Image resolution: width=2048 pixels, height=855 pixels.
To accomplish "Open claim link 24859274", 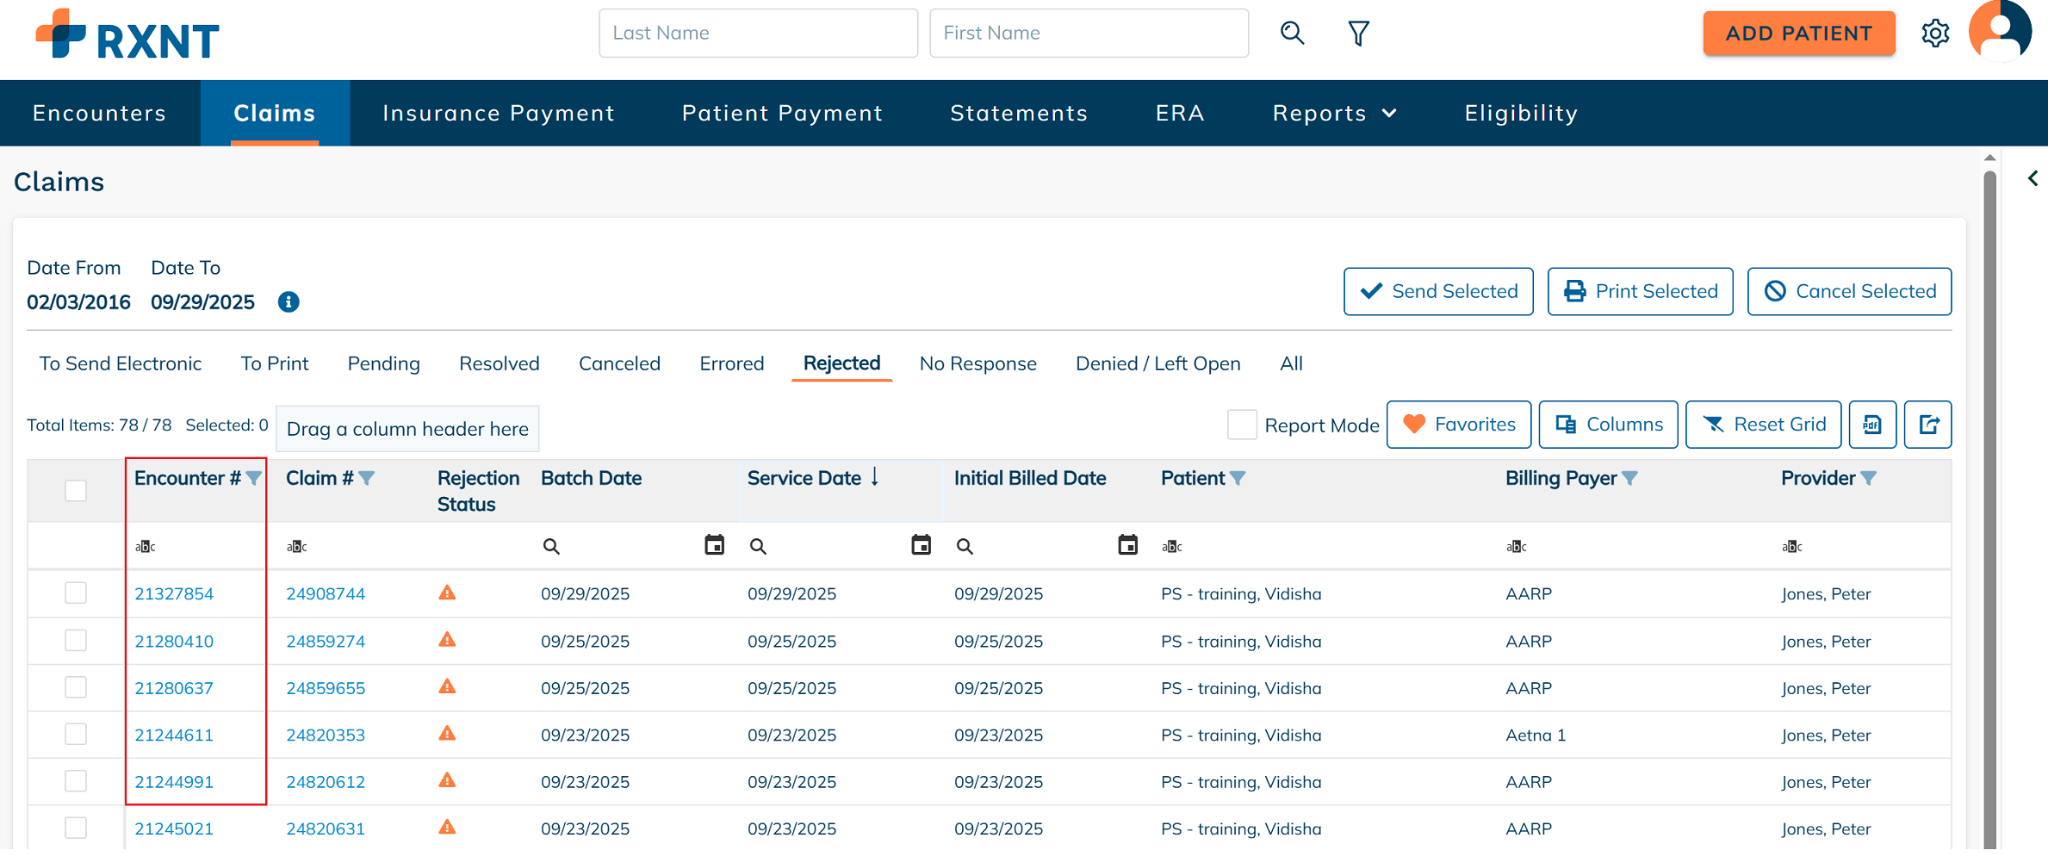I will [x=325, y=641].
